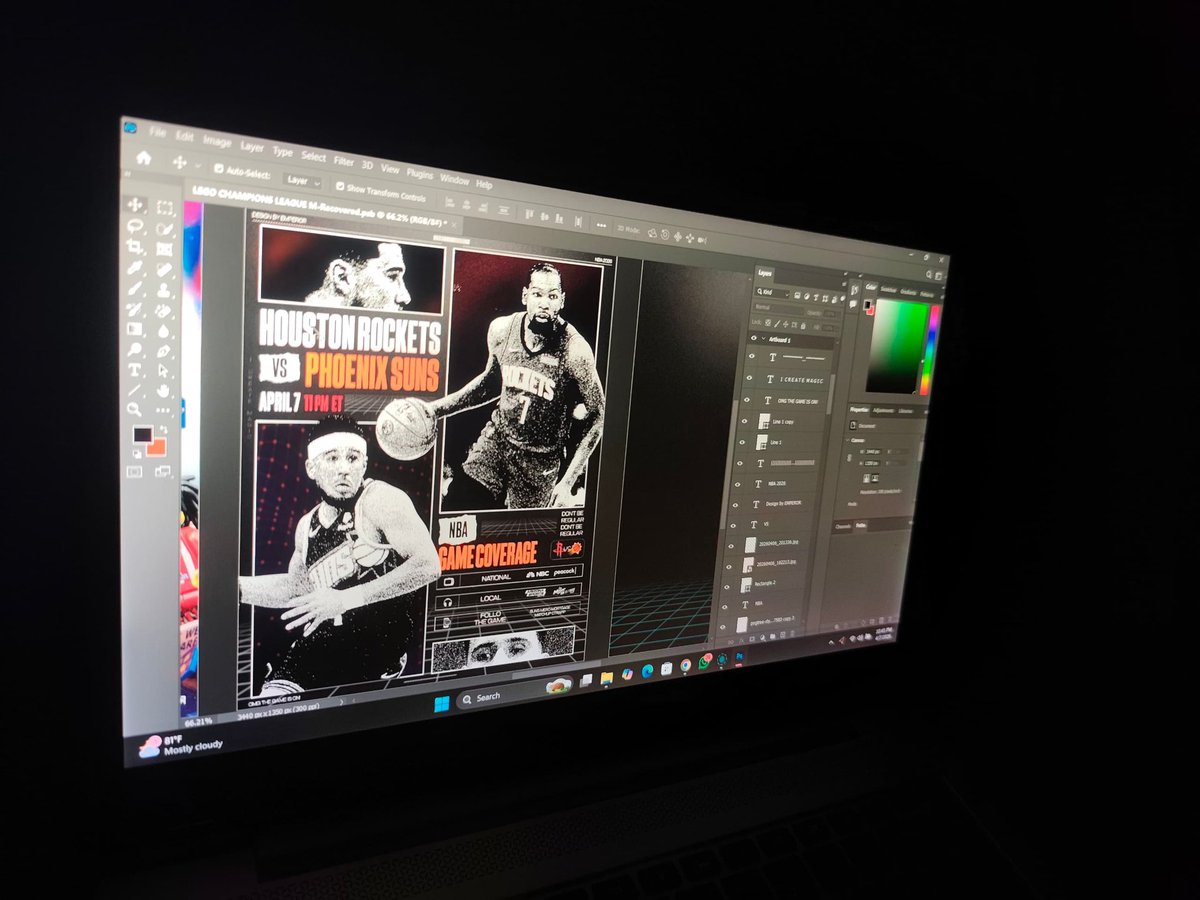Hide the Line 1 copy layer
Screen dimensions: 1200x900
coord(744,420)
